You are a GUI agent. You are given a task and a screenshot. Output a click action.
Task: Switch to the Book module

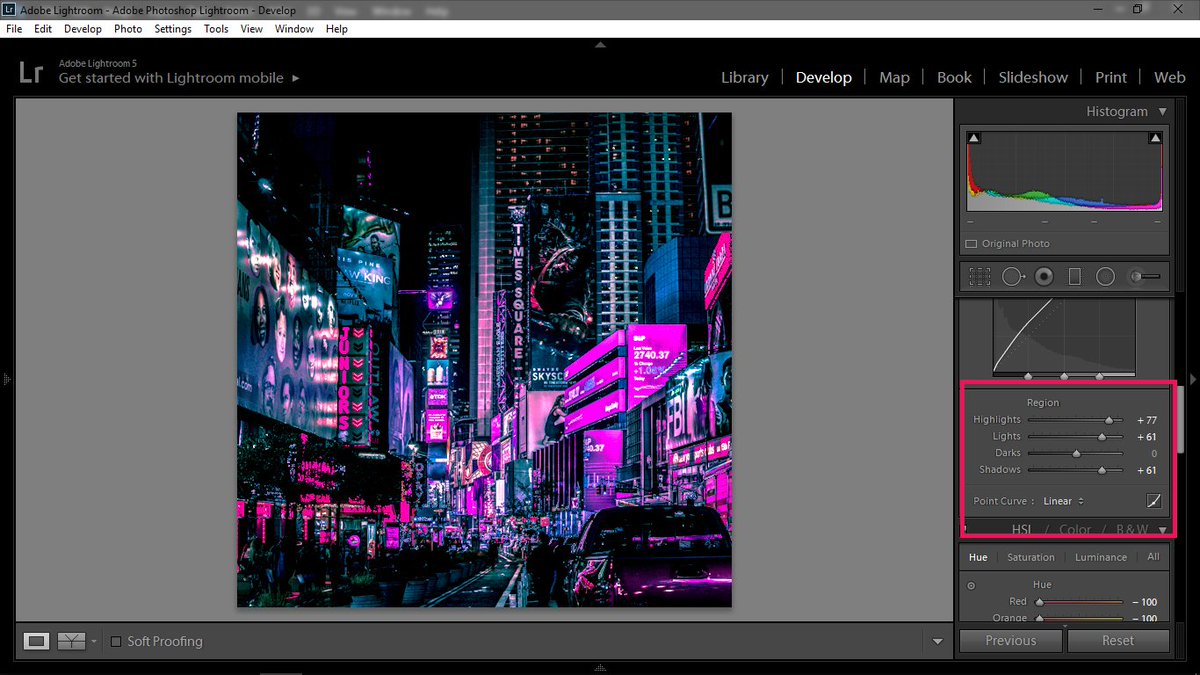coord(954,77)
